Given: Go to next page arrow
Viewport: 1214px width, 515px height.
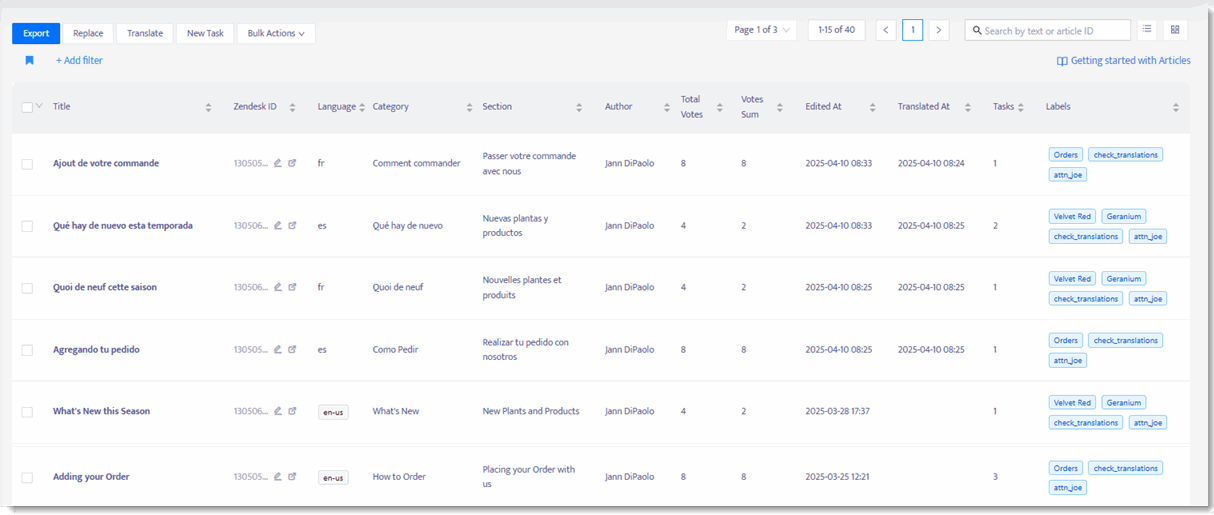Looking at the screenshot, I should pyautogui.click(x=938, y=30).
